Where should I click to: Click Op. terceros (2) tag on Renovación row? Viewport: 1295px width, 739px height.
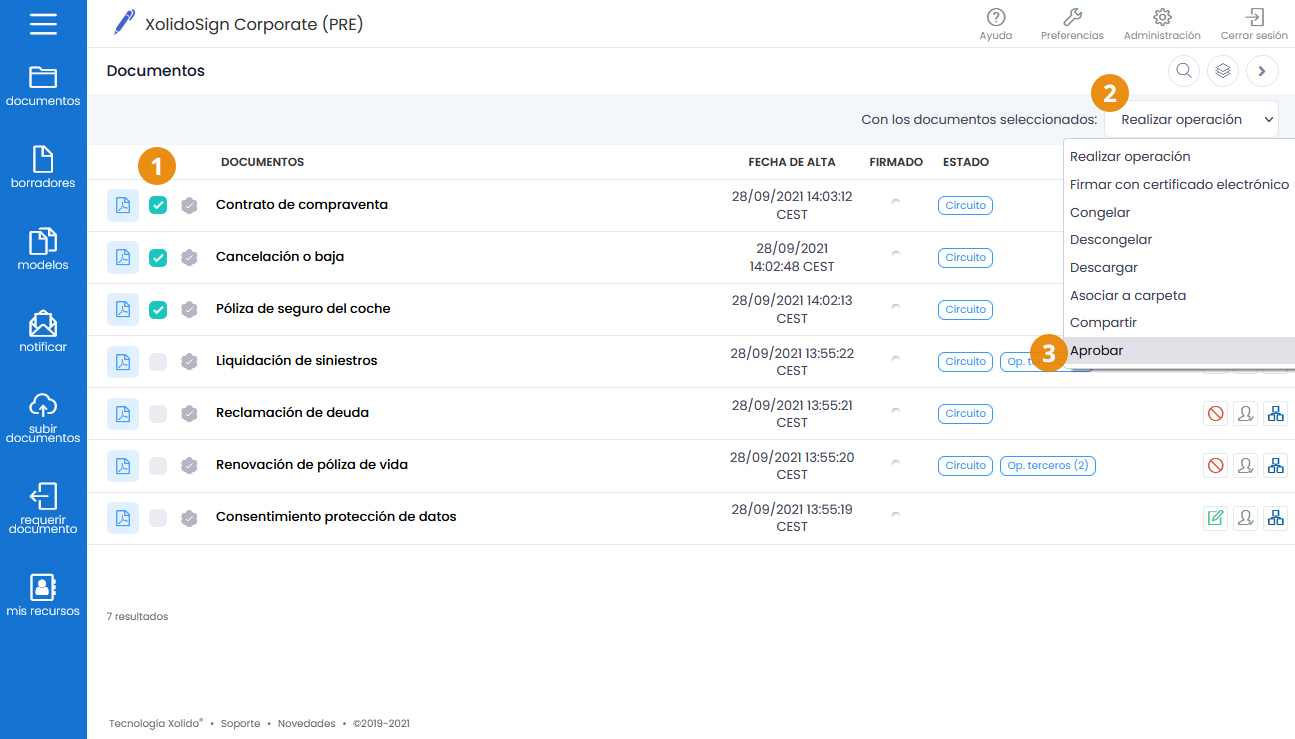[x=1048, y=465]
